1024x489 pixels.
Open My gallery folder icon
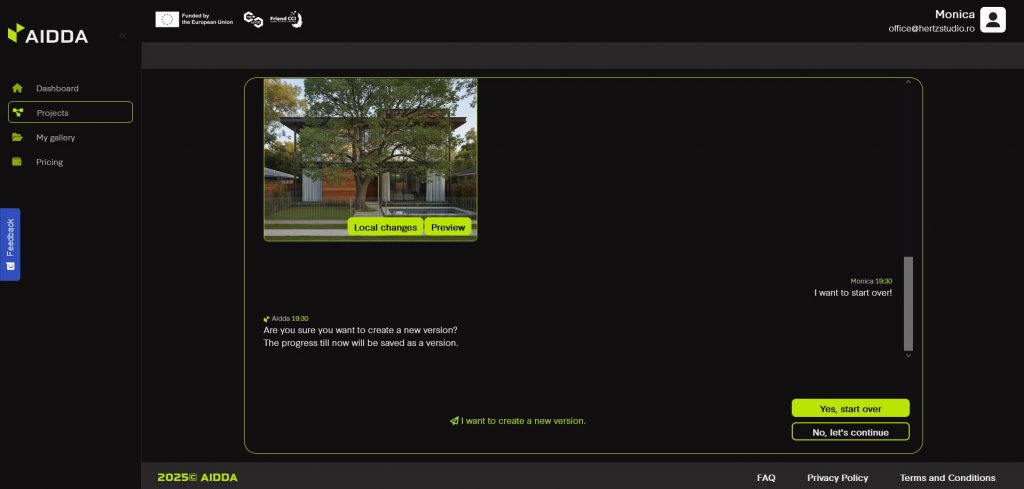pyautogui.click(x=17, y=137)
